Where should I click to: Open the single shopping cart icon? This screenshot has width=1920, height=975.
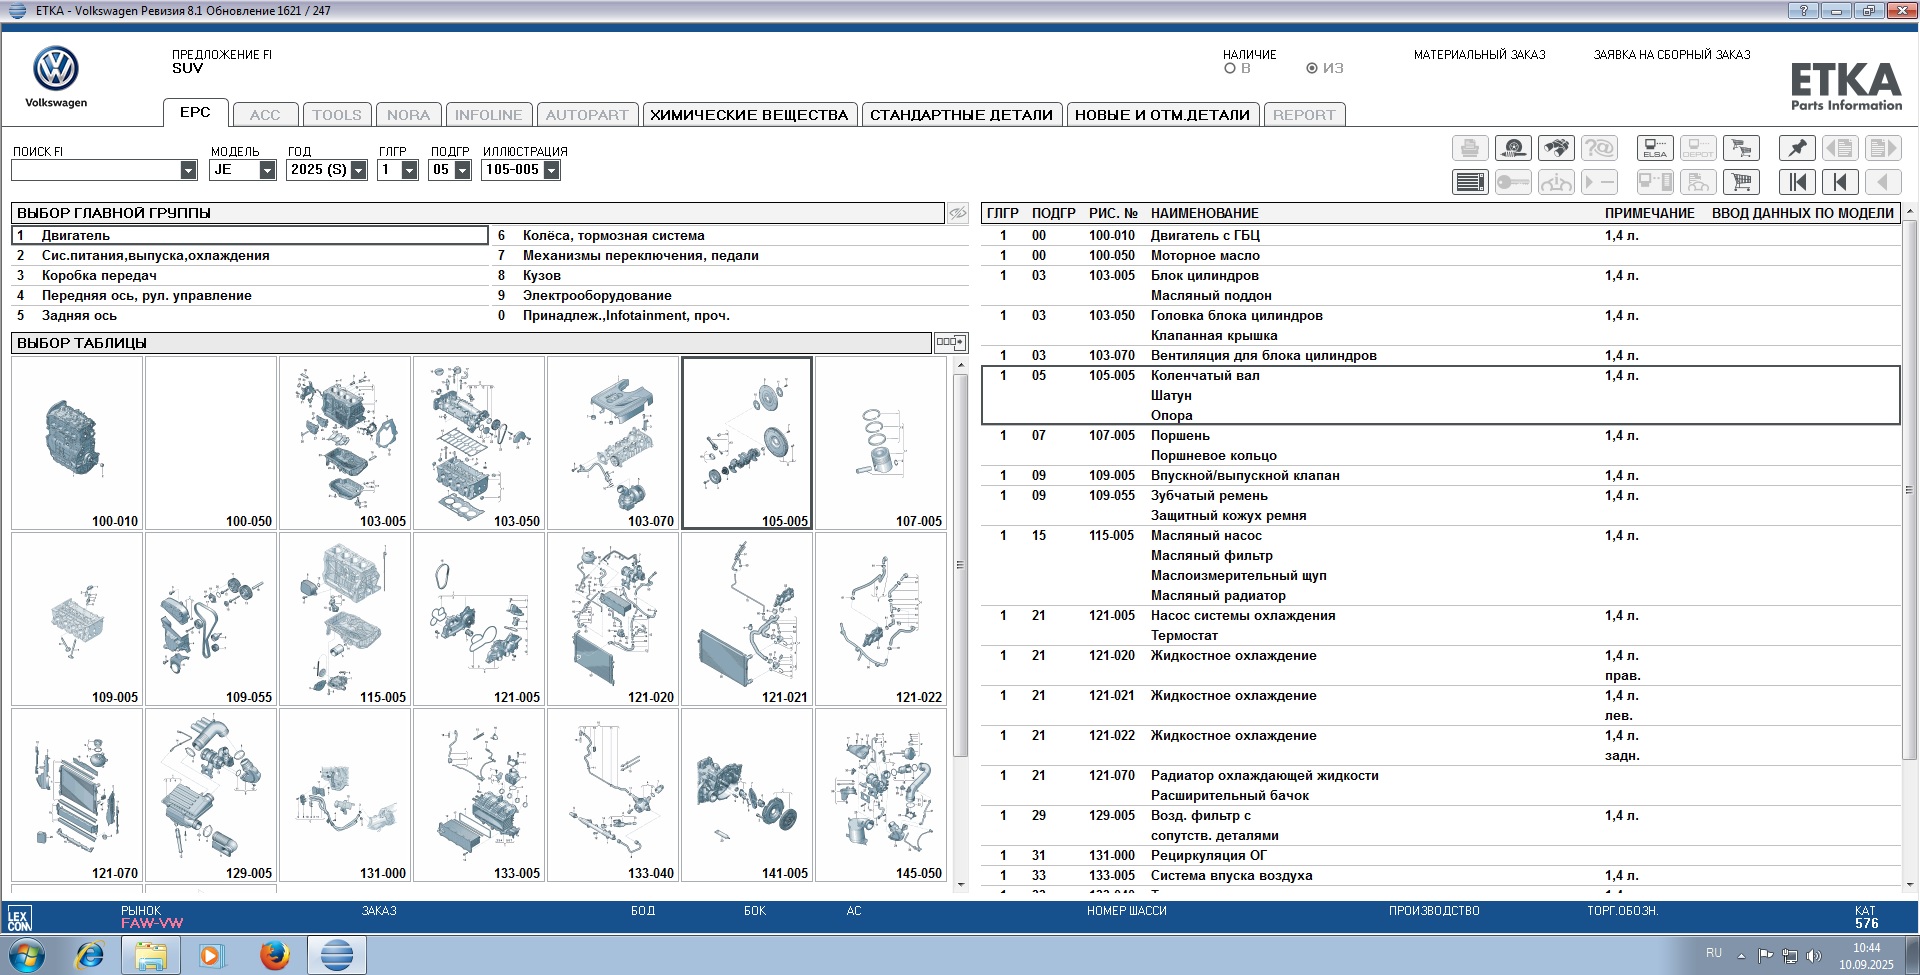1741,182
